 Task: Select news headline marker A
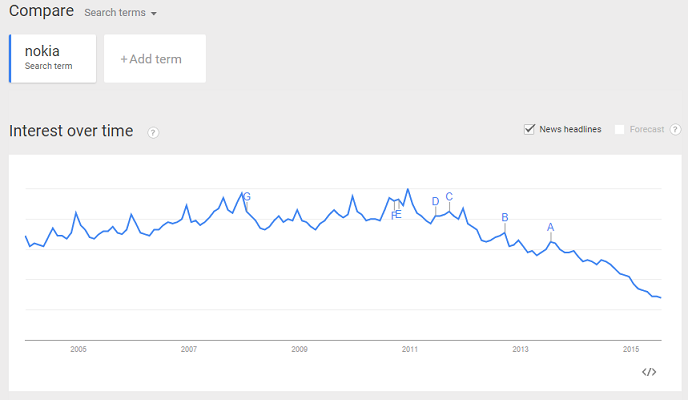click(x=550, y=227)
